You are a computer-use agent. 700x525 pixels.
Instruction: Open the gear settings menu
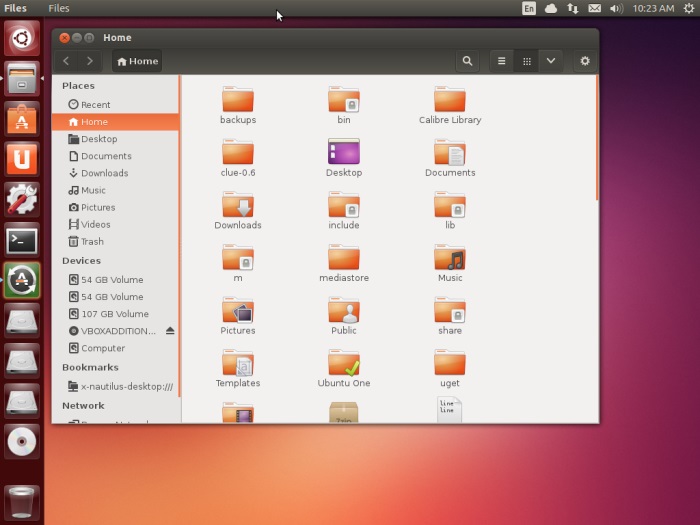coord(585,61)
